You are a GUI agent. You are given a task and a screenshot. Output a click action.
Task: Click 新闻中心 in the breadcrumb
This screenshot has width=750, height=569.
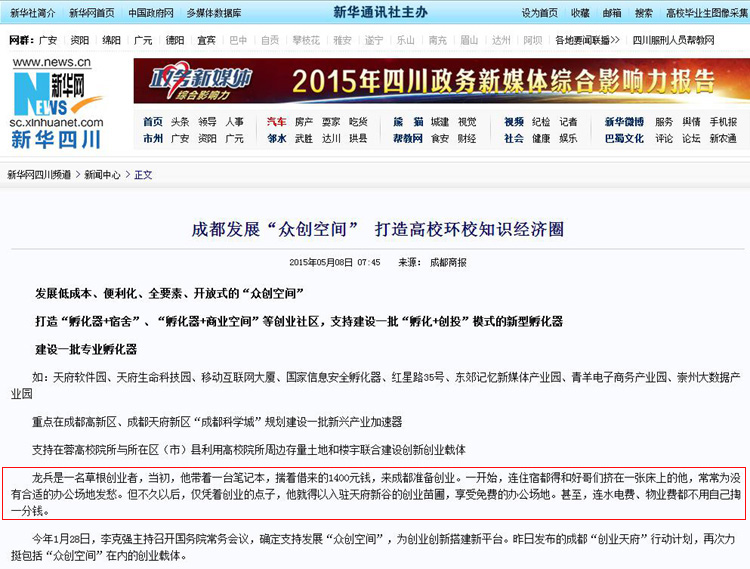102,175
